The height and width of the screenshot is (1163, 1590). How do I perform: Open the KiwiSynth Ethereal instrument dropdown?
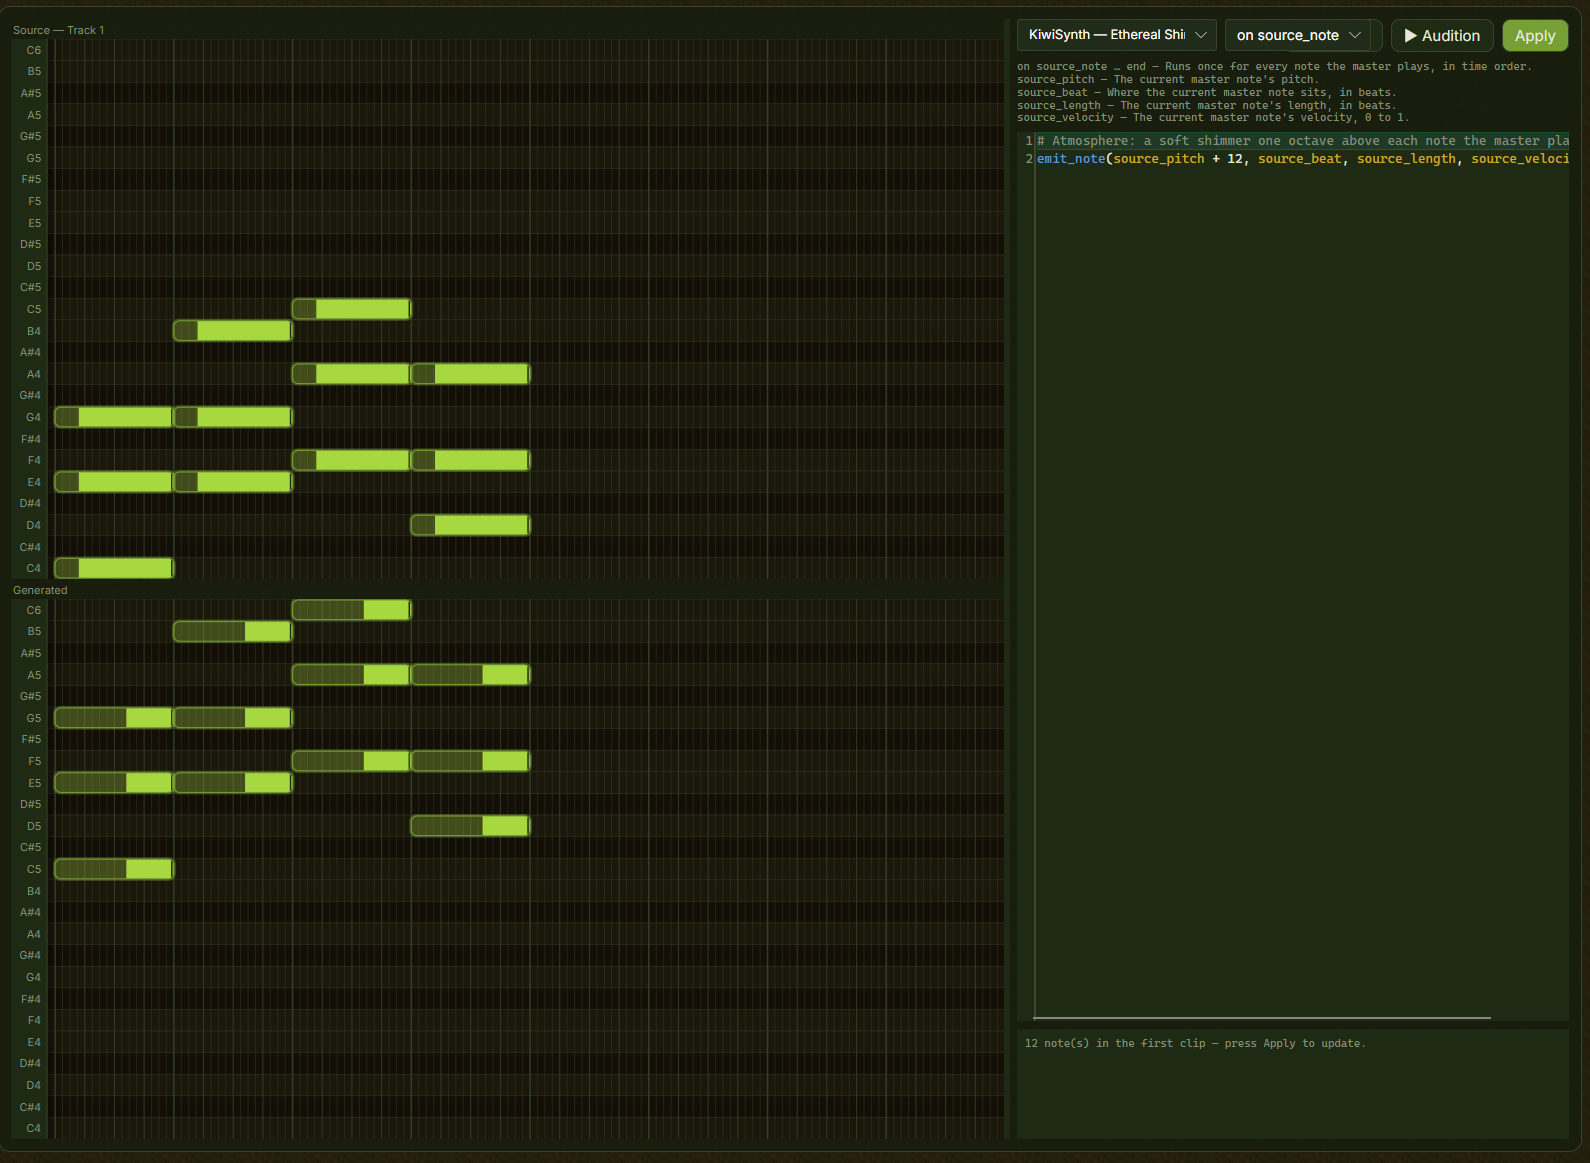1116,35
